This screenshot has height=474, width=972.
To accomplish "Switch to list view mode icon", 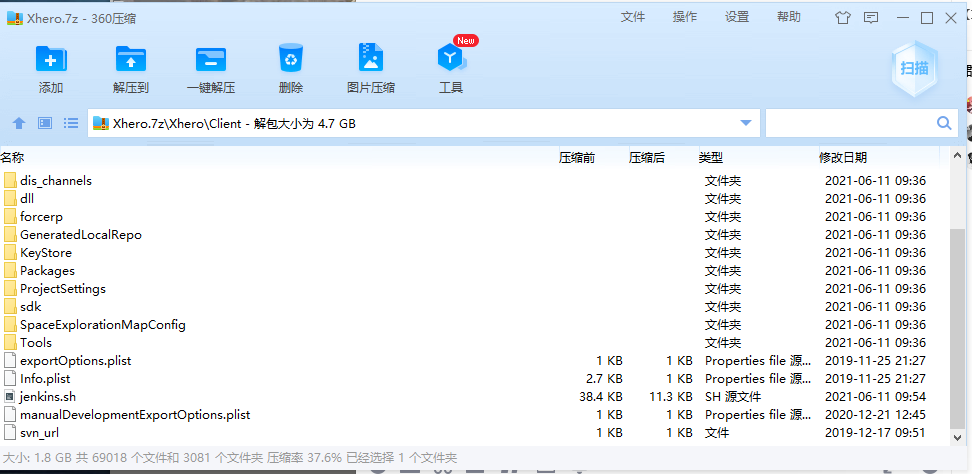I will tap(71, 124).
